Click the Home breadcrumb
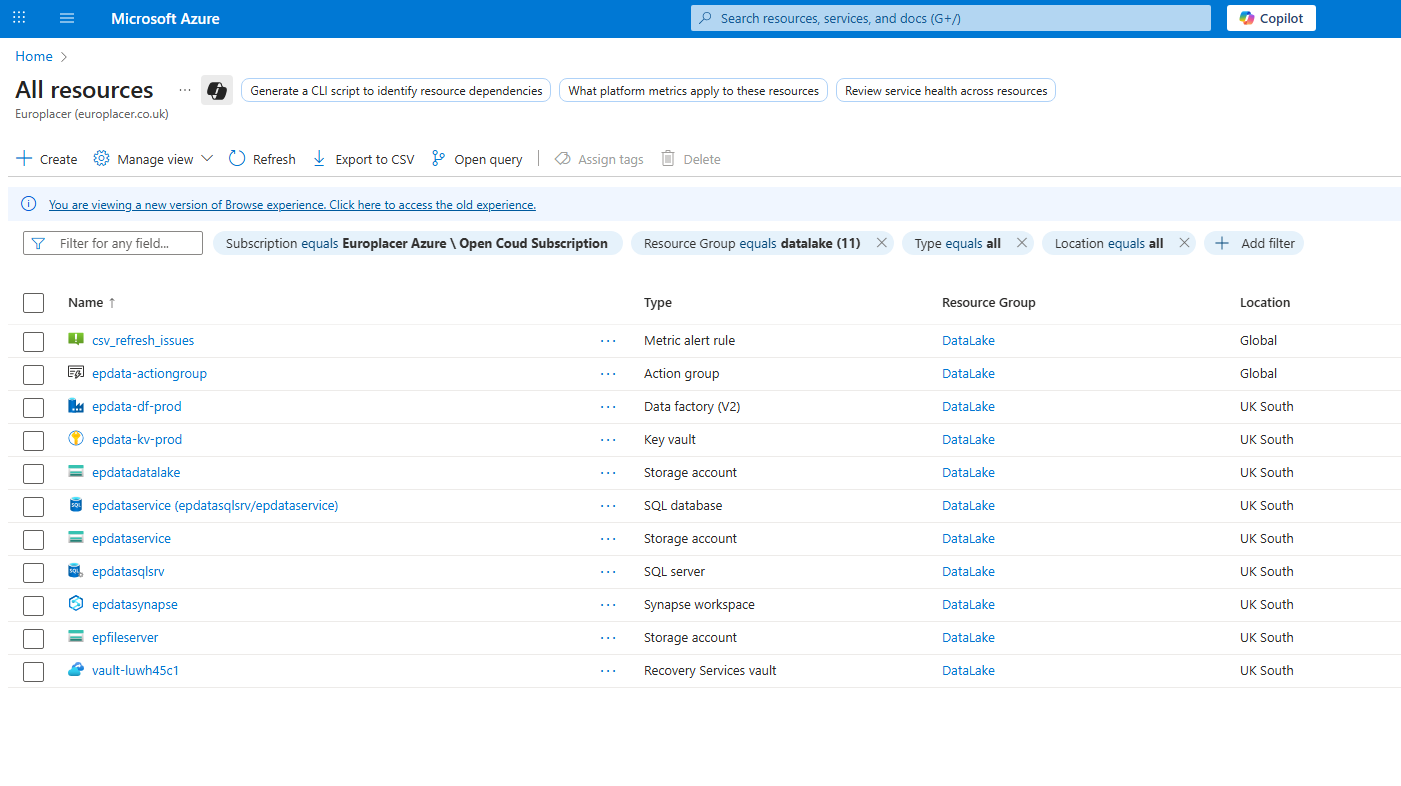1401x786 pixels. [34, 56]
